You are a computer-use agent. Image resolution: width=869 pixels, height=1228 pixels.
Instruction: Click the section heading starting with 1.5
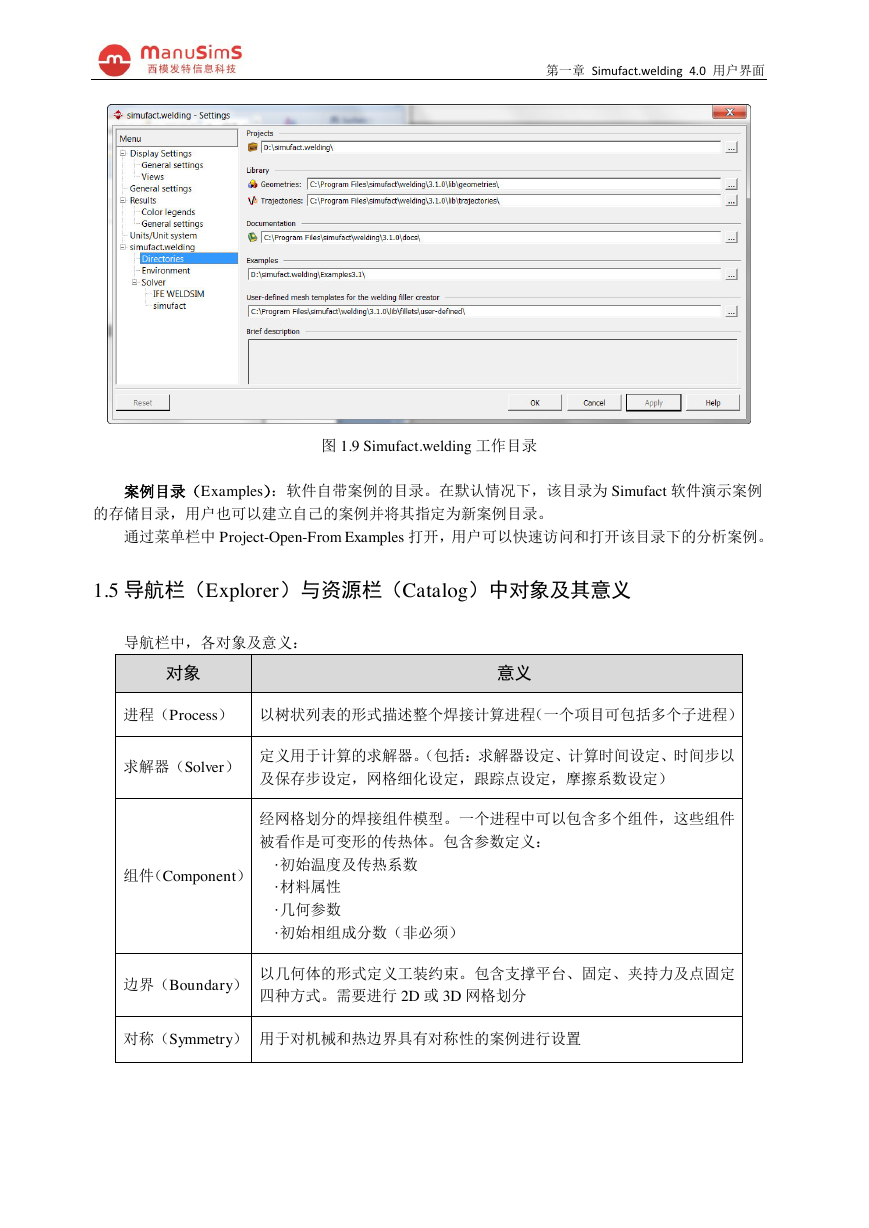(362, 590)
